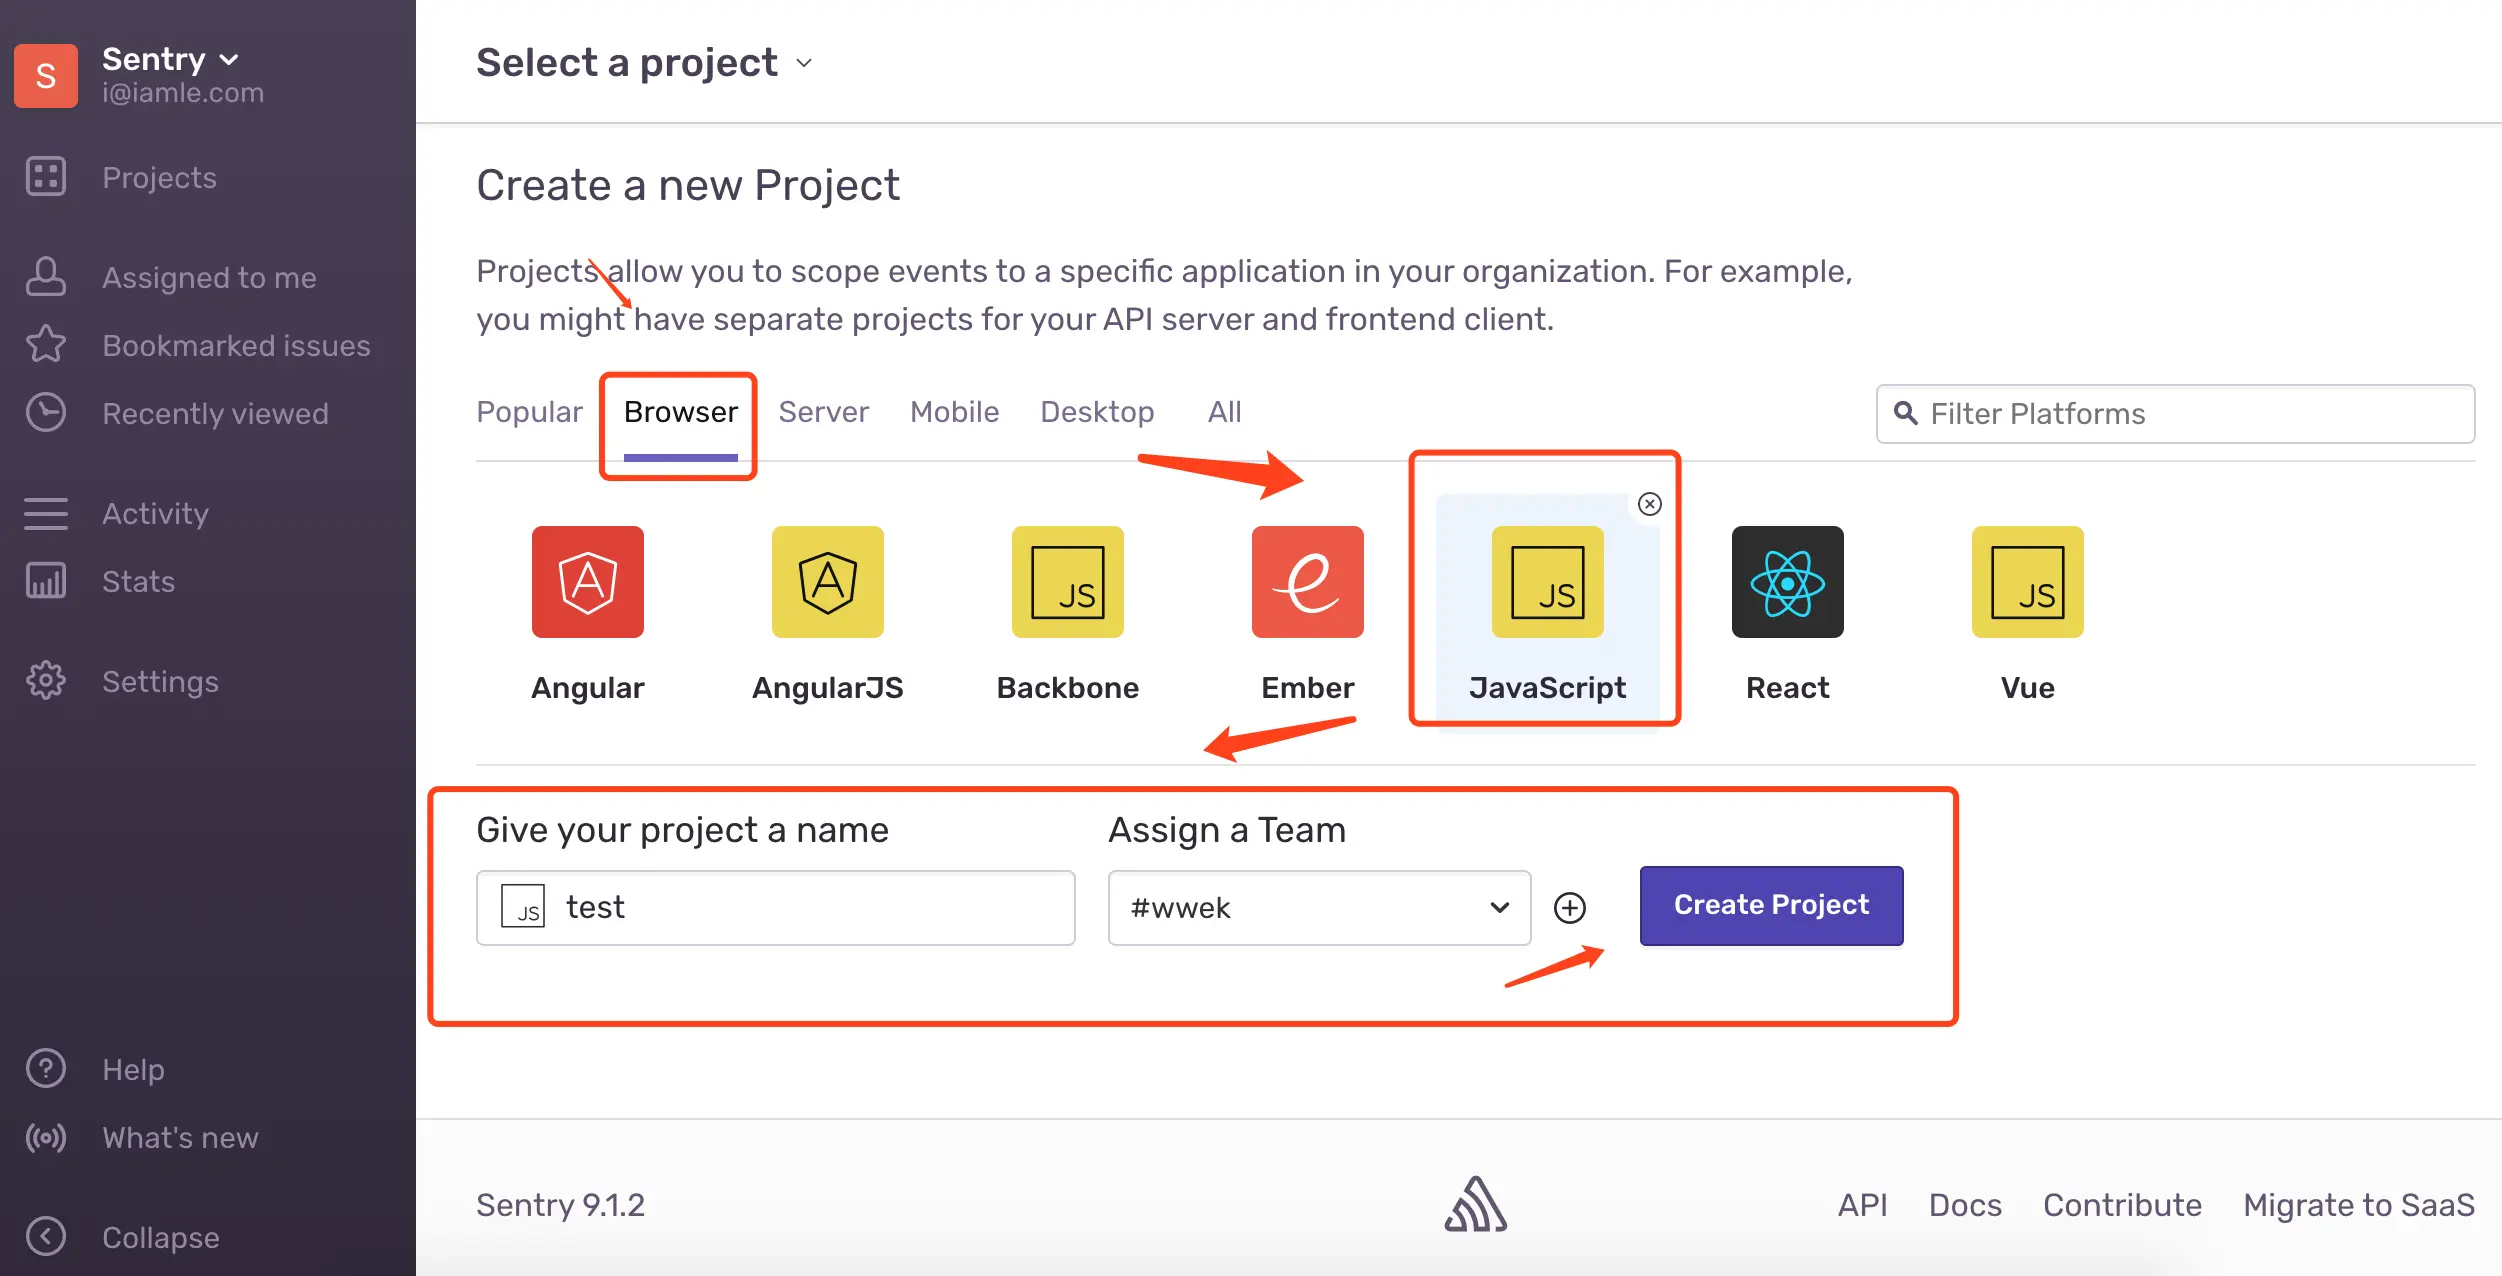This screenshot has height=1276, width=2502.
Task: Select the Angular platform icon
Action: tap(587, 582)
